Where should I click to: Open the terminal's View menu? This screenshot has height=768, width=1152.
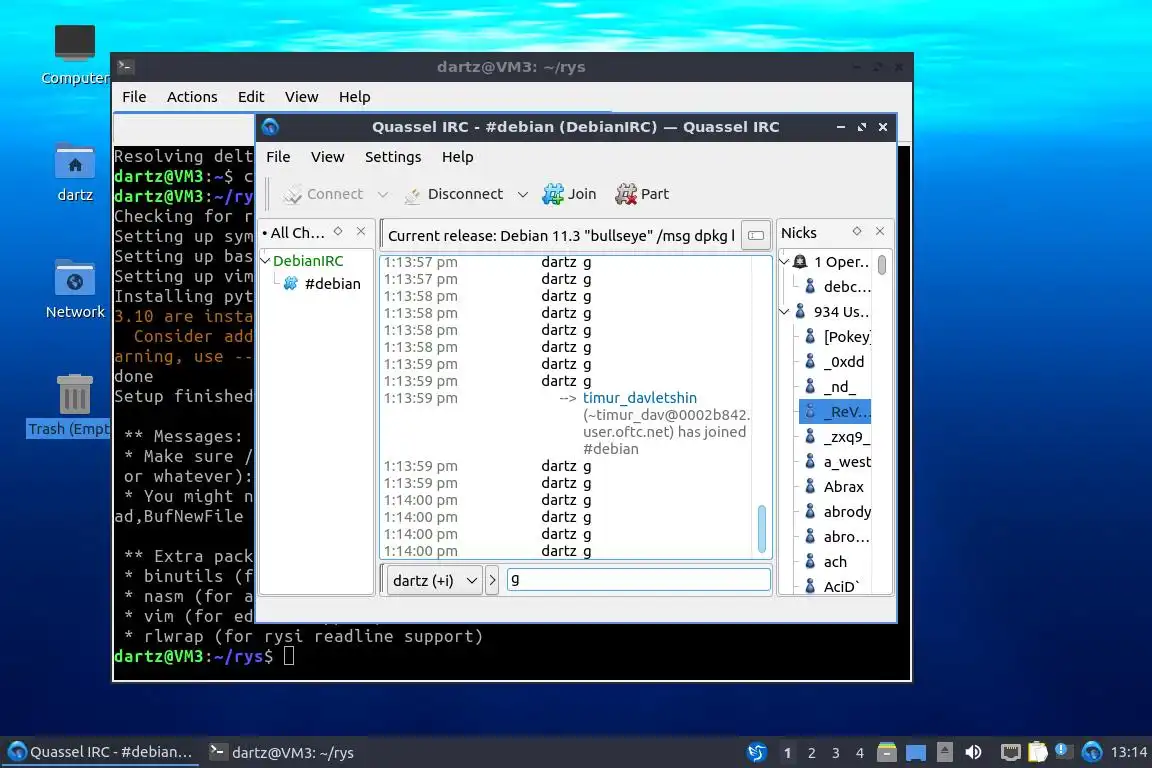[x=301, y=96]
